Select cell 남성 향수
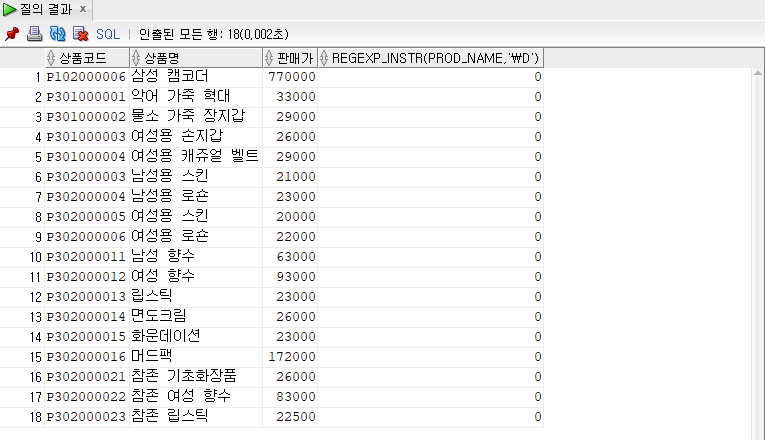The height and width of the screenshot is (440, 766). click(196, 257)
